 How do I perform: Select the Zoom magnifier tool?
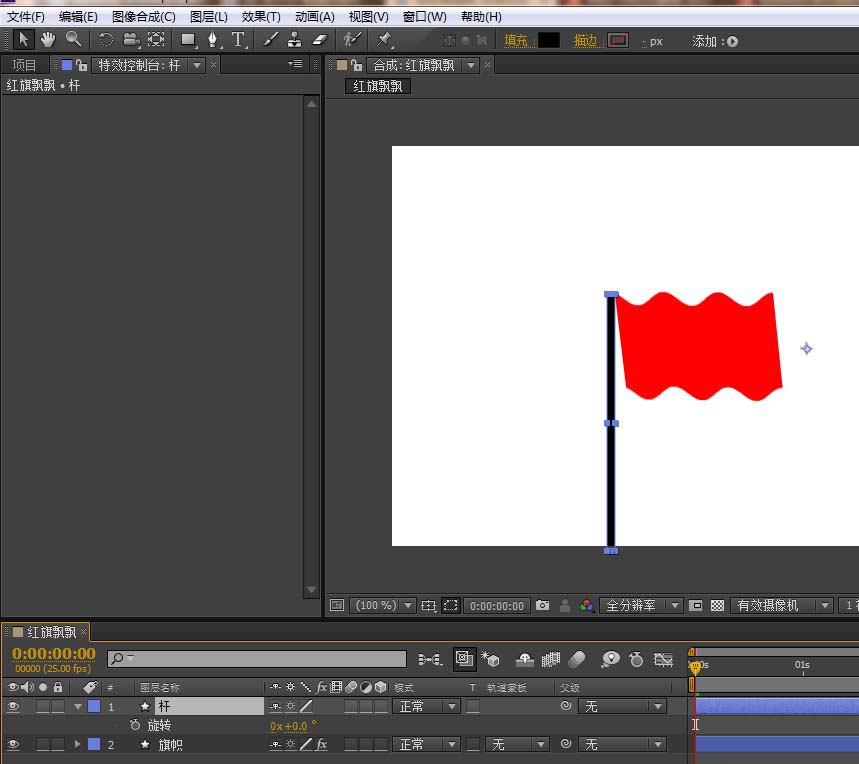[73, 39]
